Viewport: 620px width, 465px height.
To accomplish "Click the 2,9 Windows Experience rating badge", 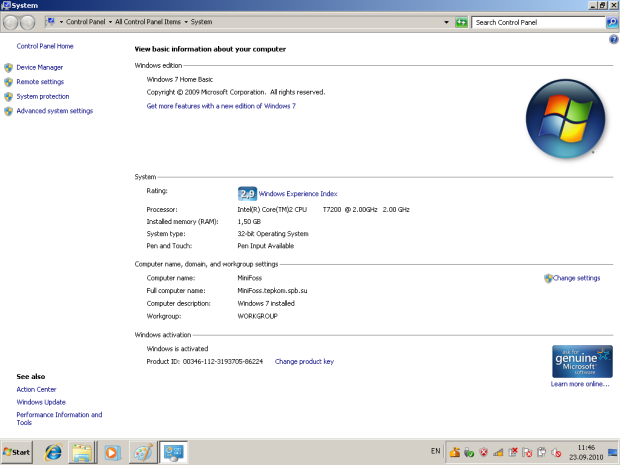I will click(x=248, y=194).
